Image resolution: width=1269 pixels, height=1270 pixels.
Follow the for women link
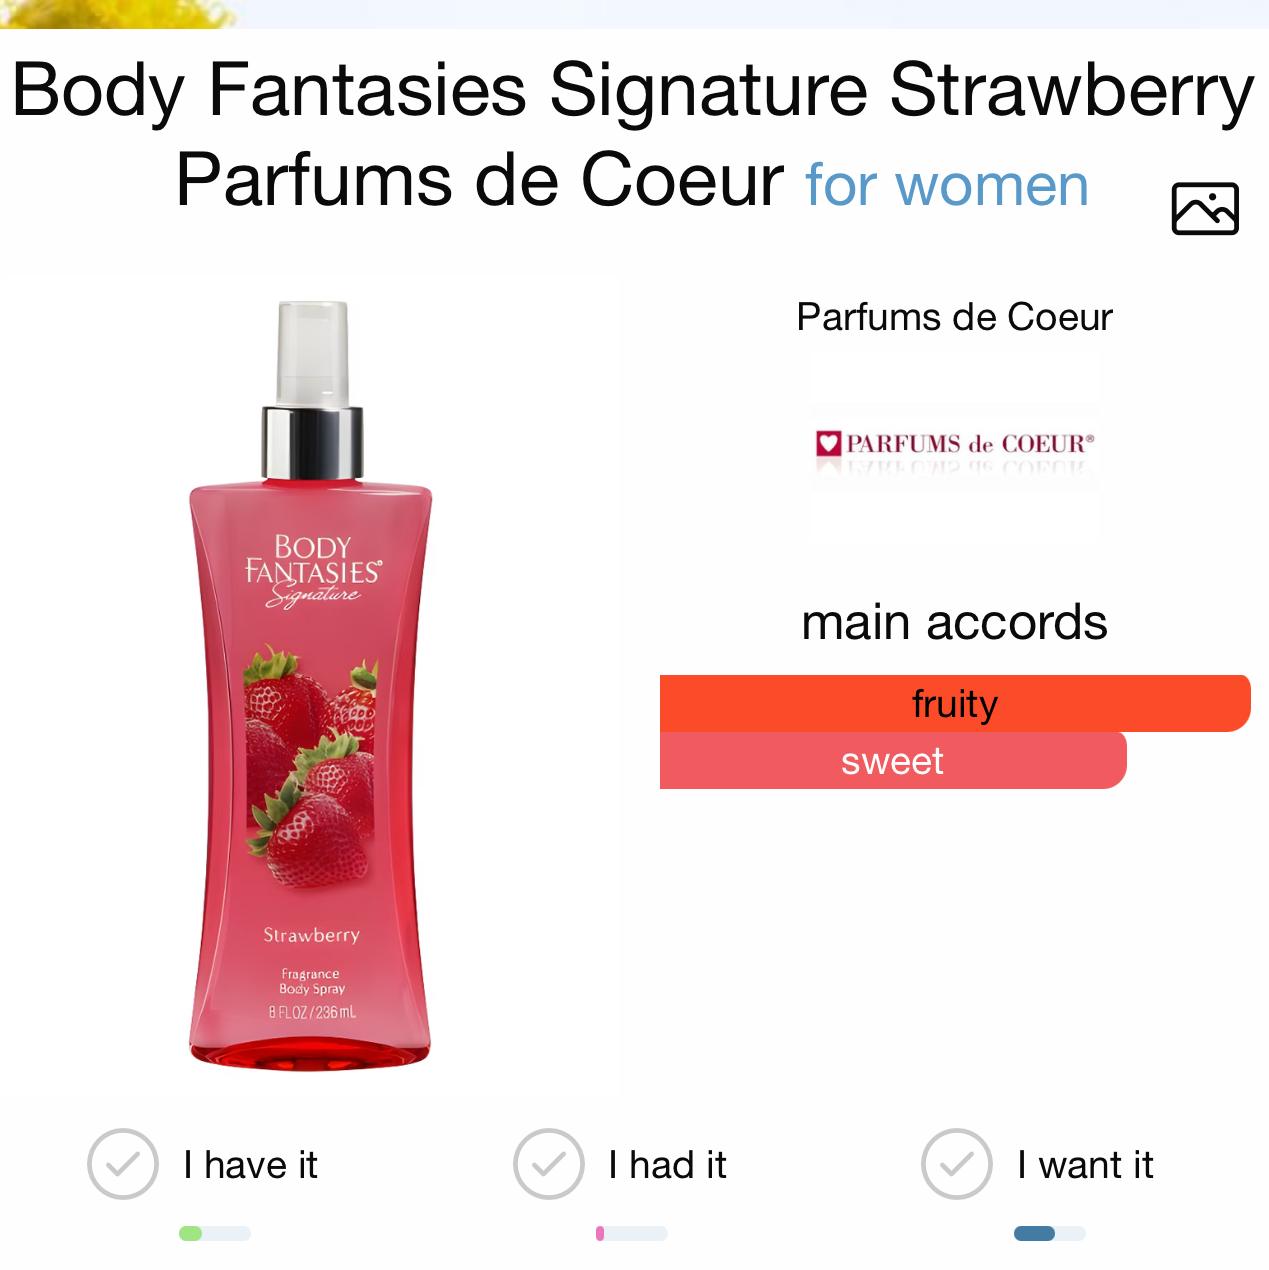click(x=947, y=186)
